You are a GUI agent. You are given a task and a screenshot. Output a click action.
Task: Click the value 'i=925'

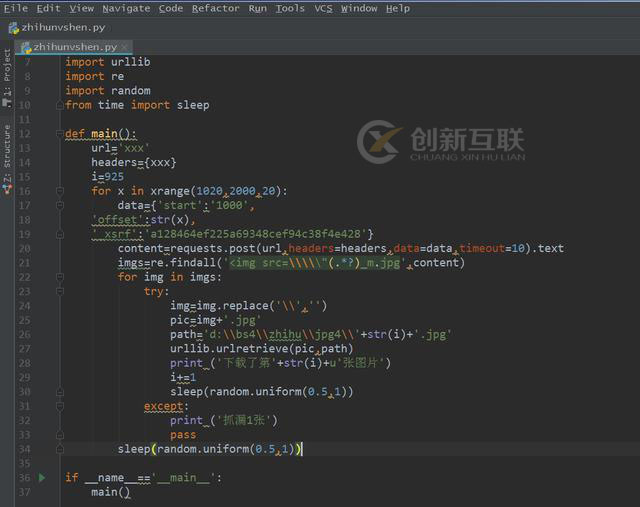tap(107, 177)
